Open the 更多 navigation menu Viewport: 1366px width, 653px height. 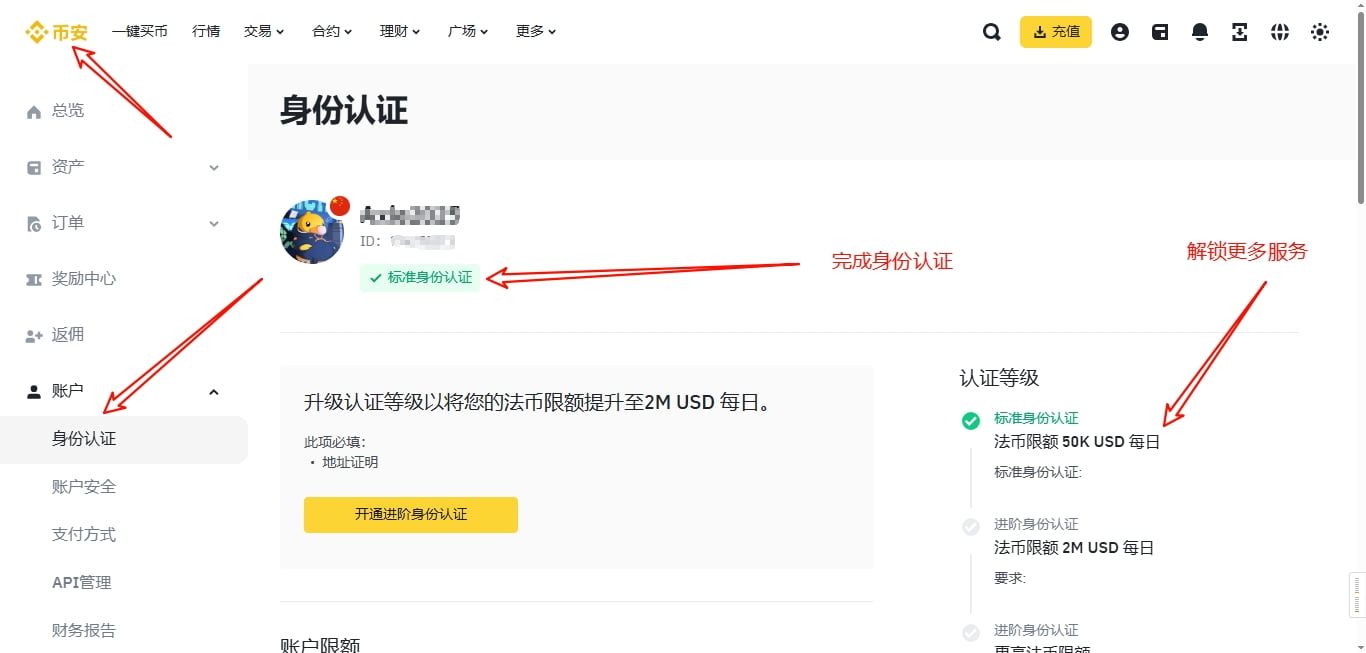coord(535,31)
